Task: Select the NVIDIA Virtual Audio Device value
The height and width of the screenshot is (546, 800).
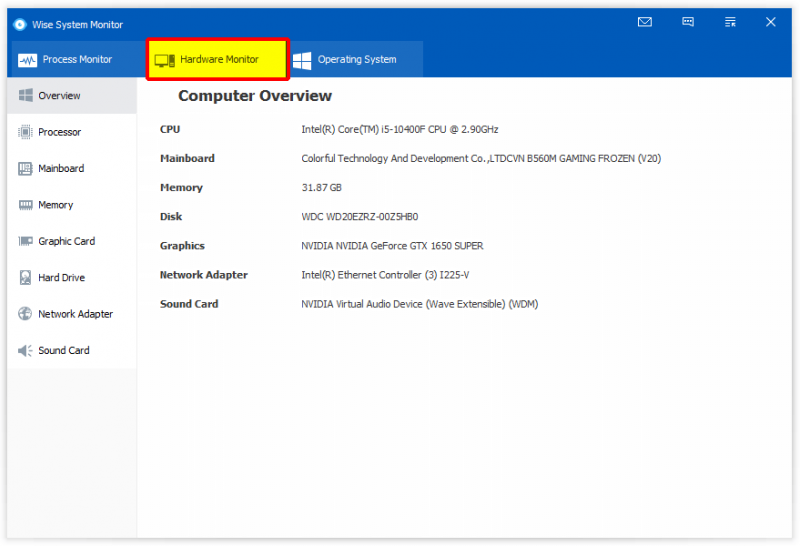Action: (419, 304)
